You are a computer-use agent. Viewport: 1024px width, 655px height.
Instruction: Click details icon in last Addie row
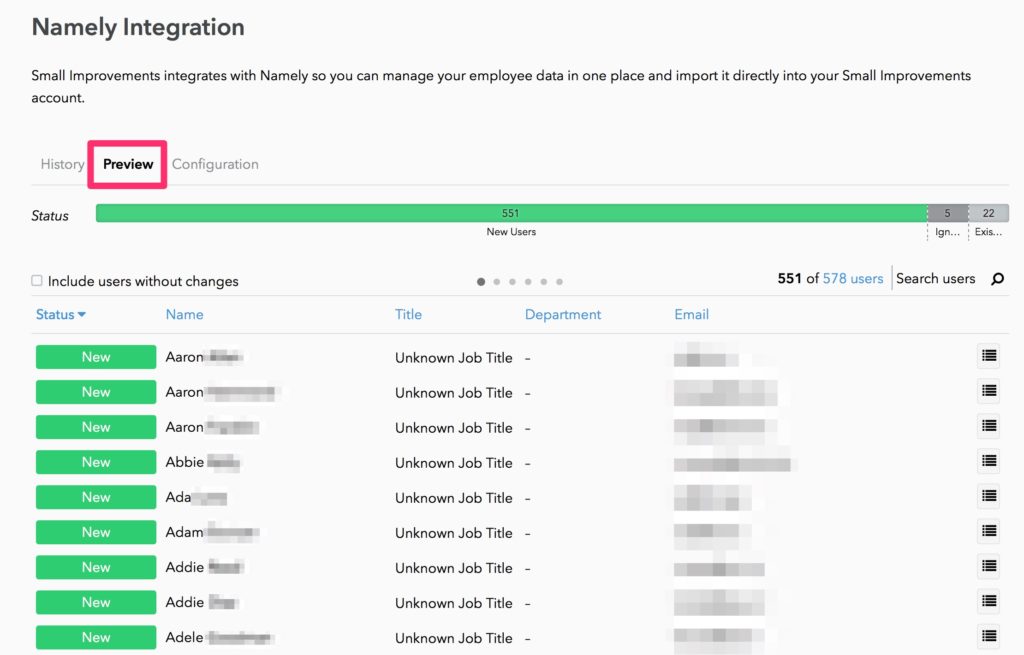[988, 601]
